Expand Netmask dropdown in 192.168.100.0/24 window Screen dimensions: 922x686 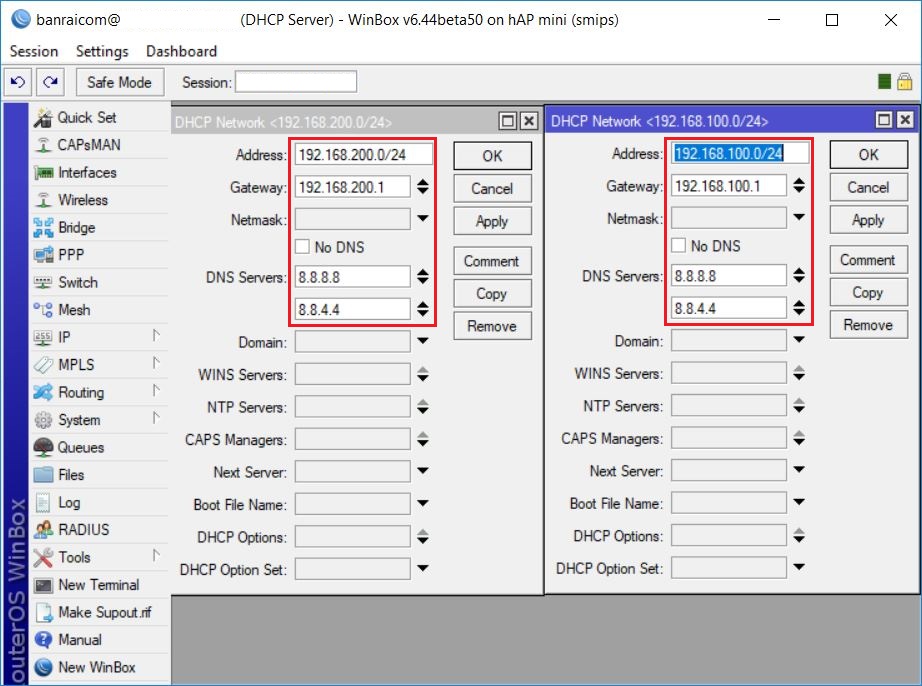coord(799,217)
